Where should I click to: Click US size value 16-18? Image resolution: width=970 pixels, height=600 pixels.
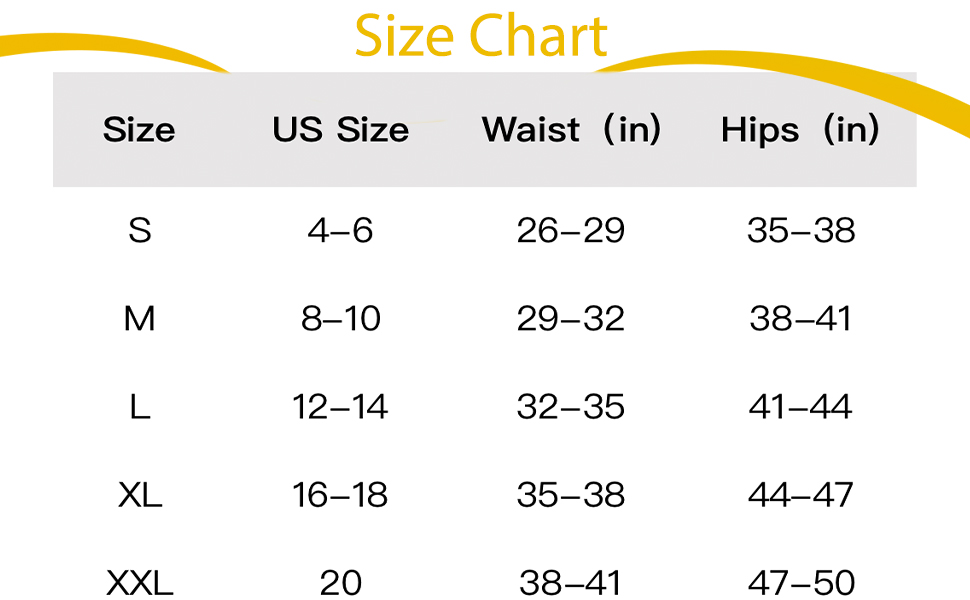point(340,495)
